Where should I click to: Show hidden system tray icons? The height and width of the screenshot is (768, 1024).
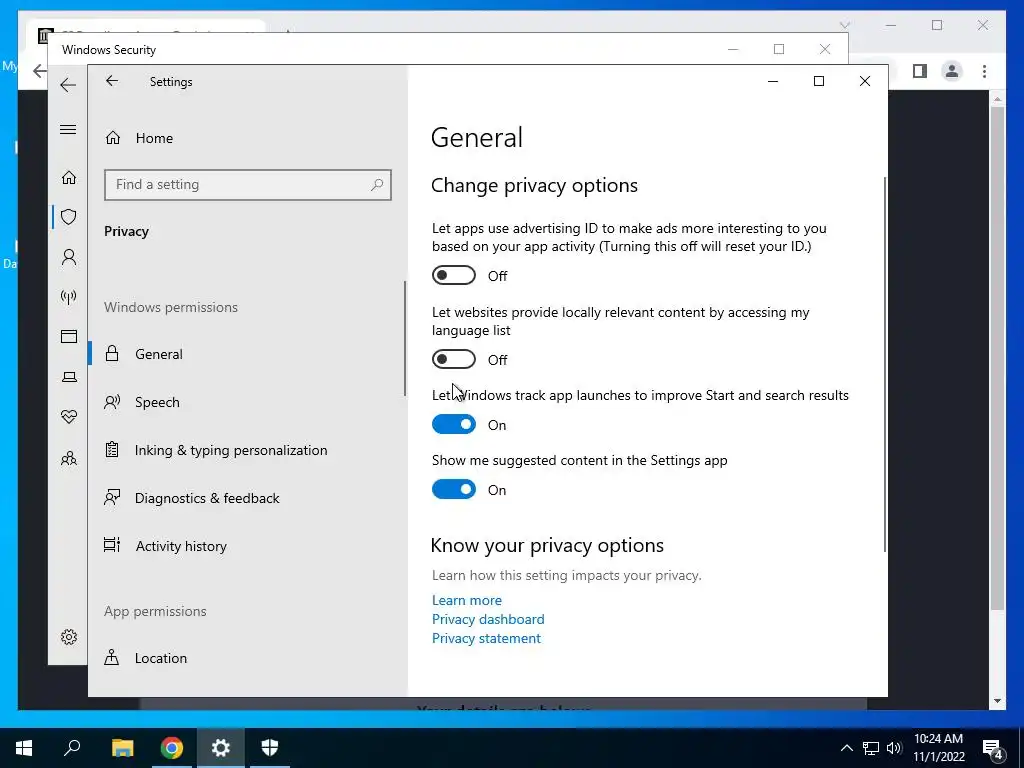click(846, 748)
